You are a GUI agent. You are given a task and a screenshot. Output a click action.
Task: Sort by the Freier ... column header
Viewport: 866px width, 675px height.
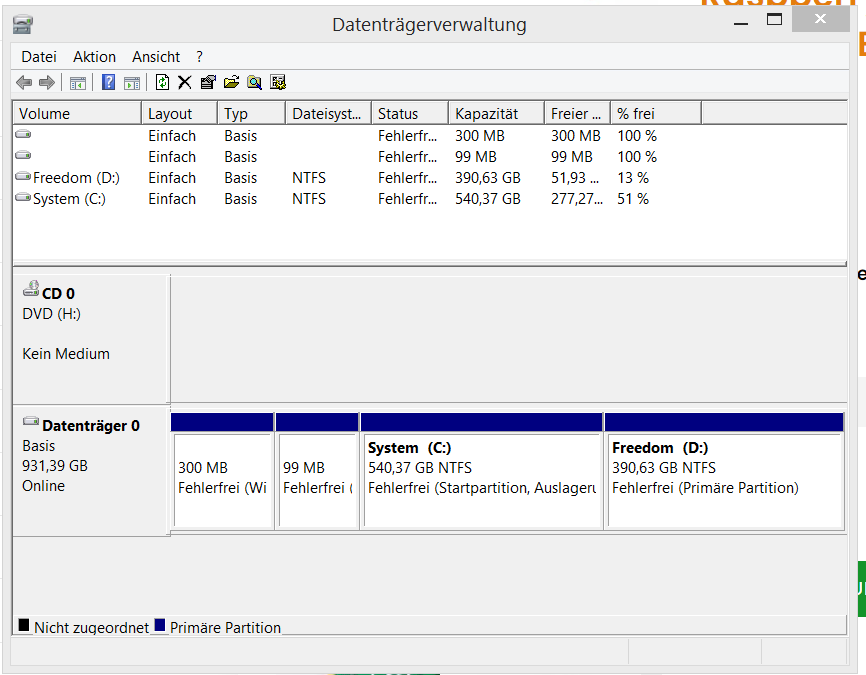[x=577, y=113]
